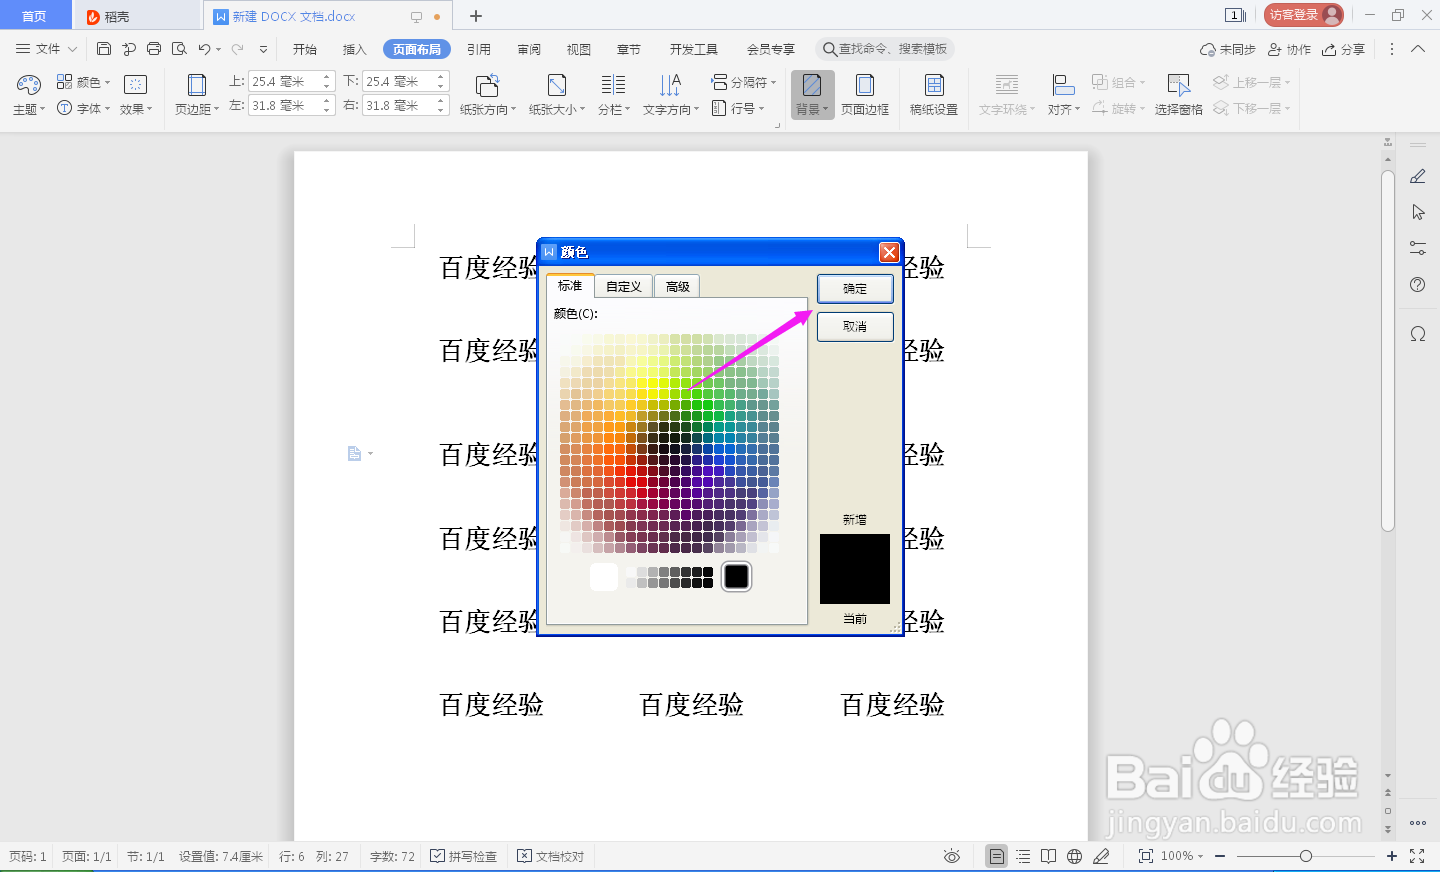Viewport: 1440px width, 872px height.
Task: Open the 审阅 ribbon tab
Action: point(529,49)
